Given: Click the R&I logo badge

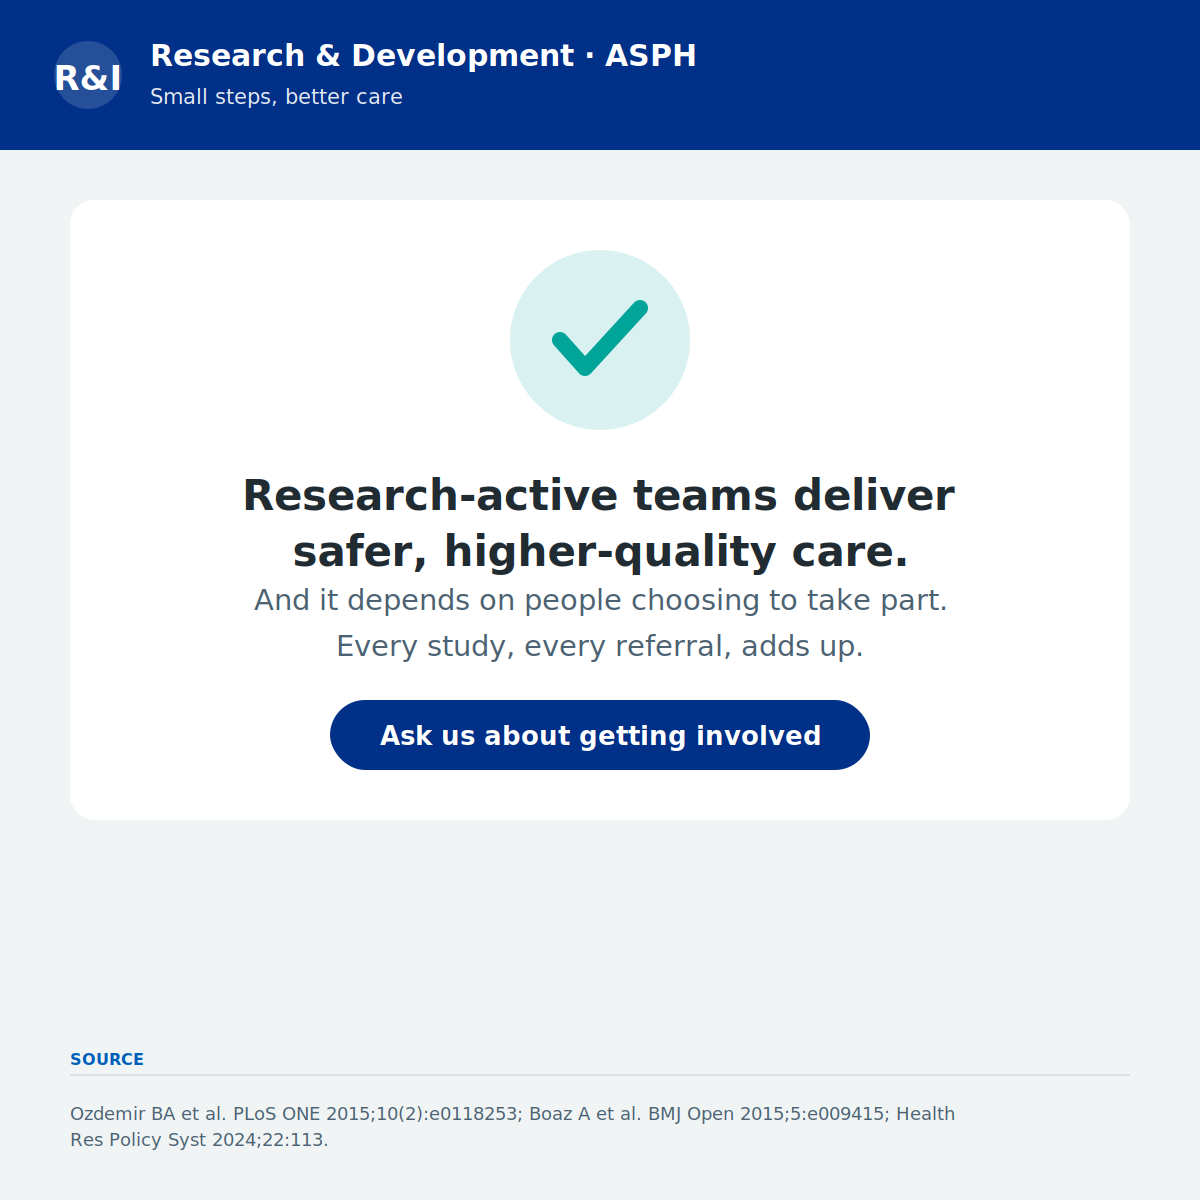Looking at the screenshot, I should pyautogui.click(x=88, y=75).
